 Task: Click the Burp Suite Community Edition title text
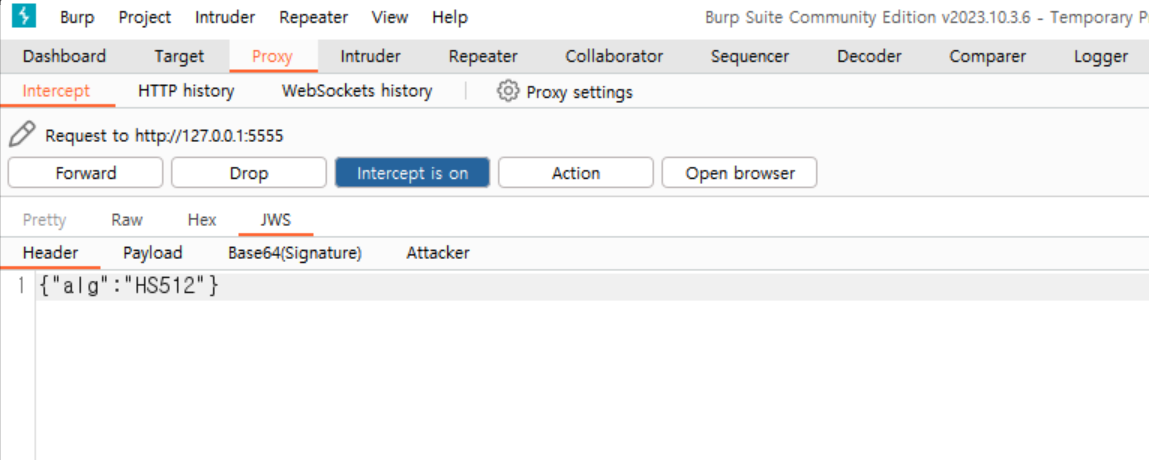coord(926,18)
